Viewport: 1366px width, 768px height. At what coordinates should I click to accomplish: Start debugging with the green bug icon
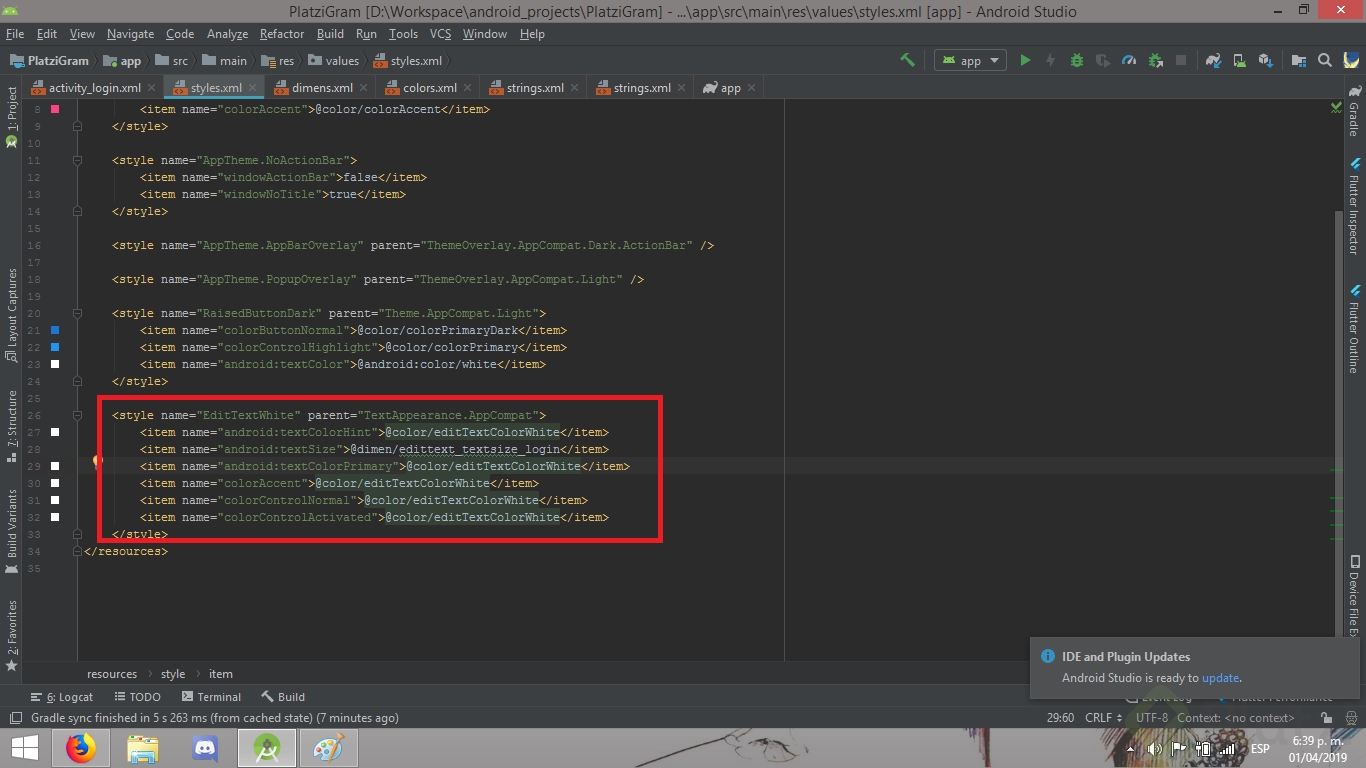(x=1077, y=60)
